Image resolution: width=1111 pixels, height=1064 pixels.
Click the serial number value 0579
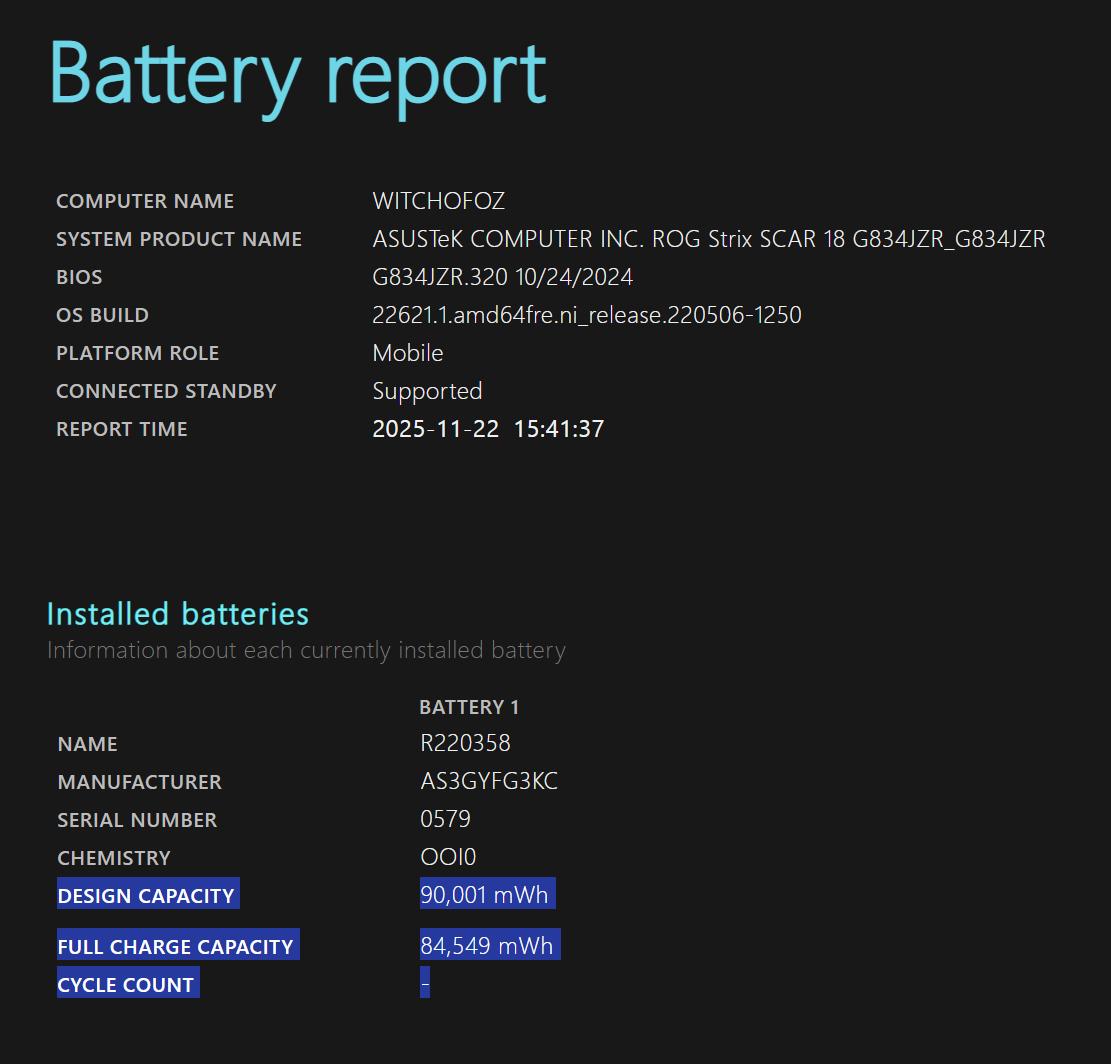[x=445, y=819]
